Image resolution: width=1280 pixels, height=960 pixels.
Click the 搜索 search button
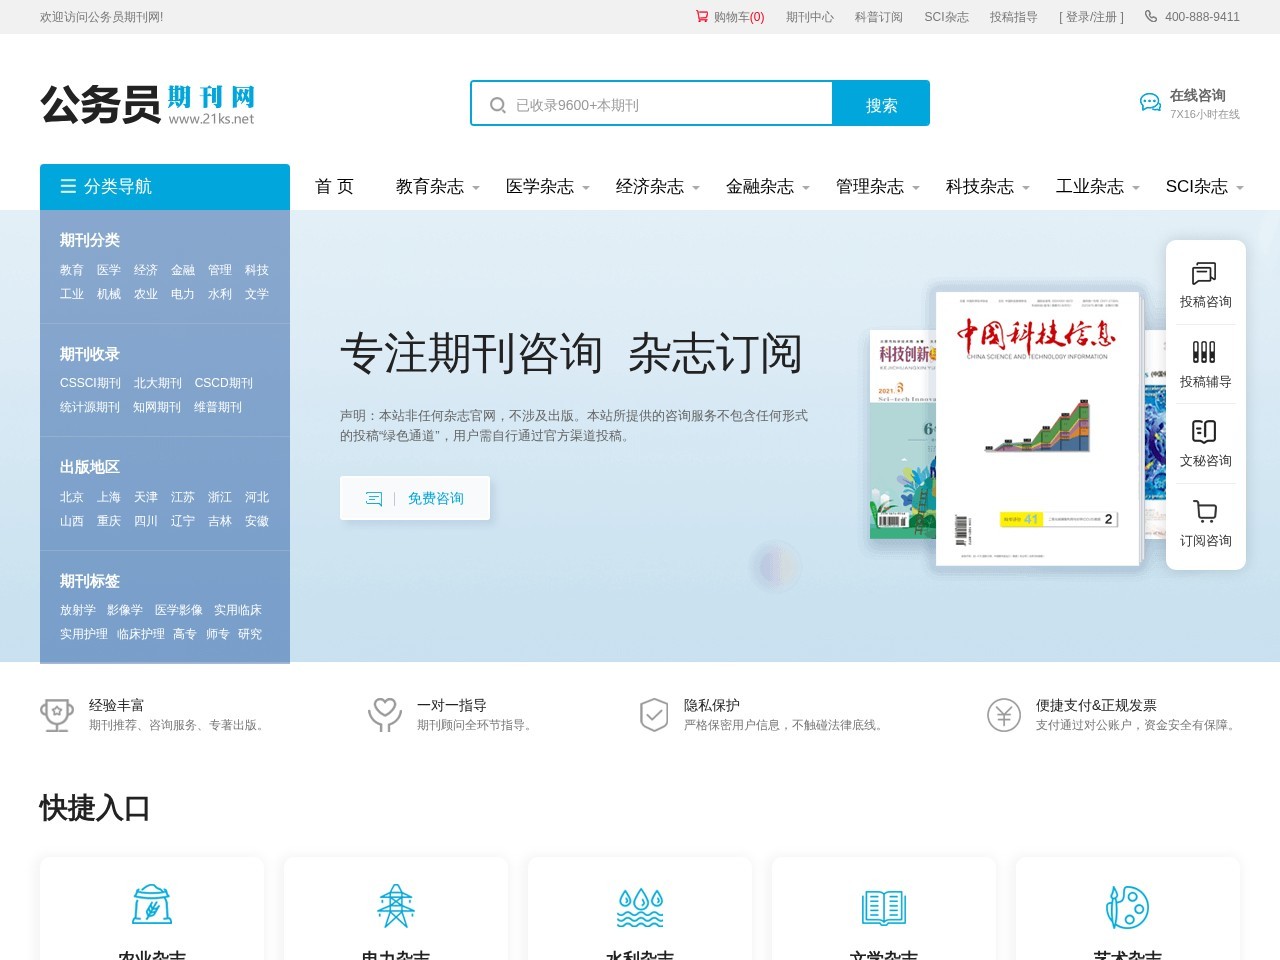click(x=880, y=103)
